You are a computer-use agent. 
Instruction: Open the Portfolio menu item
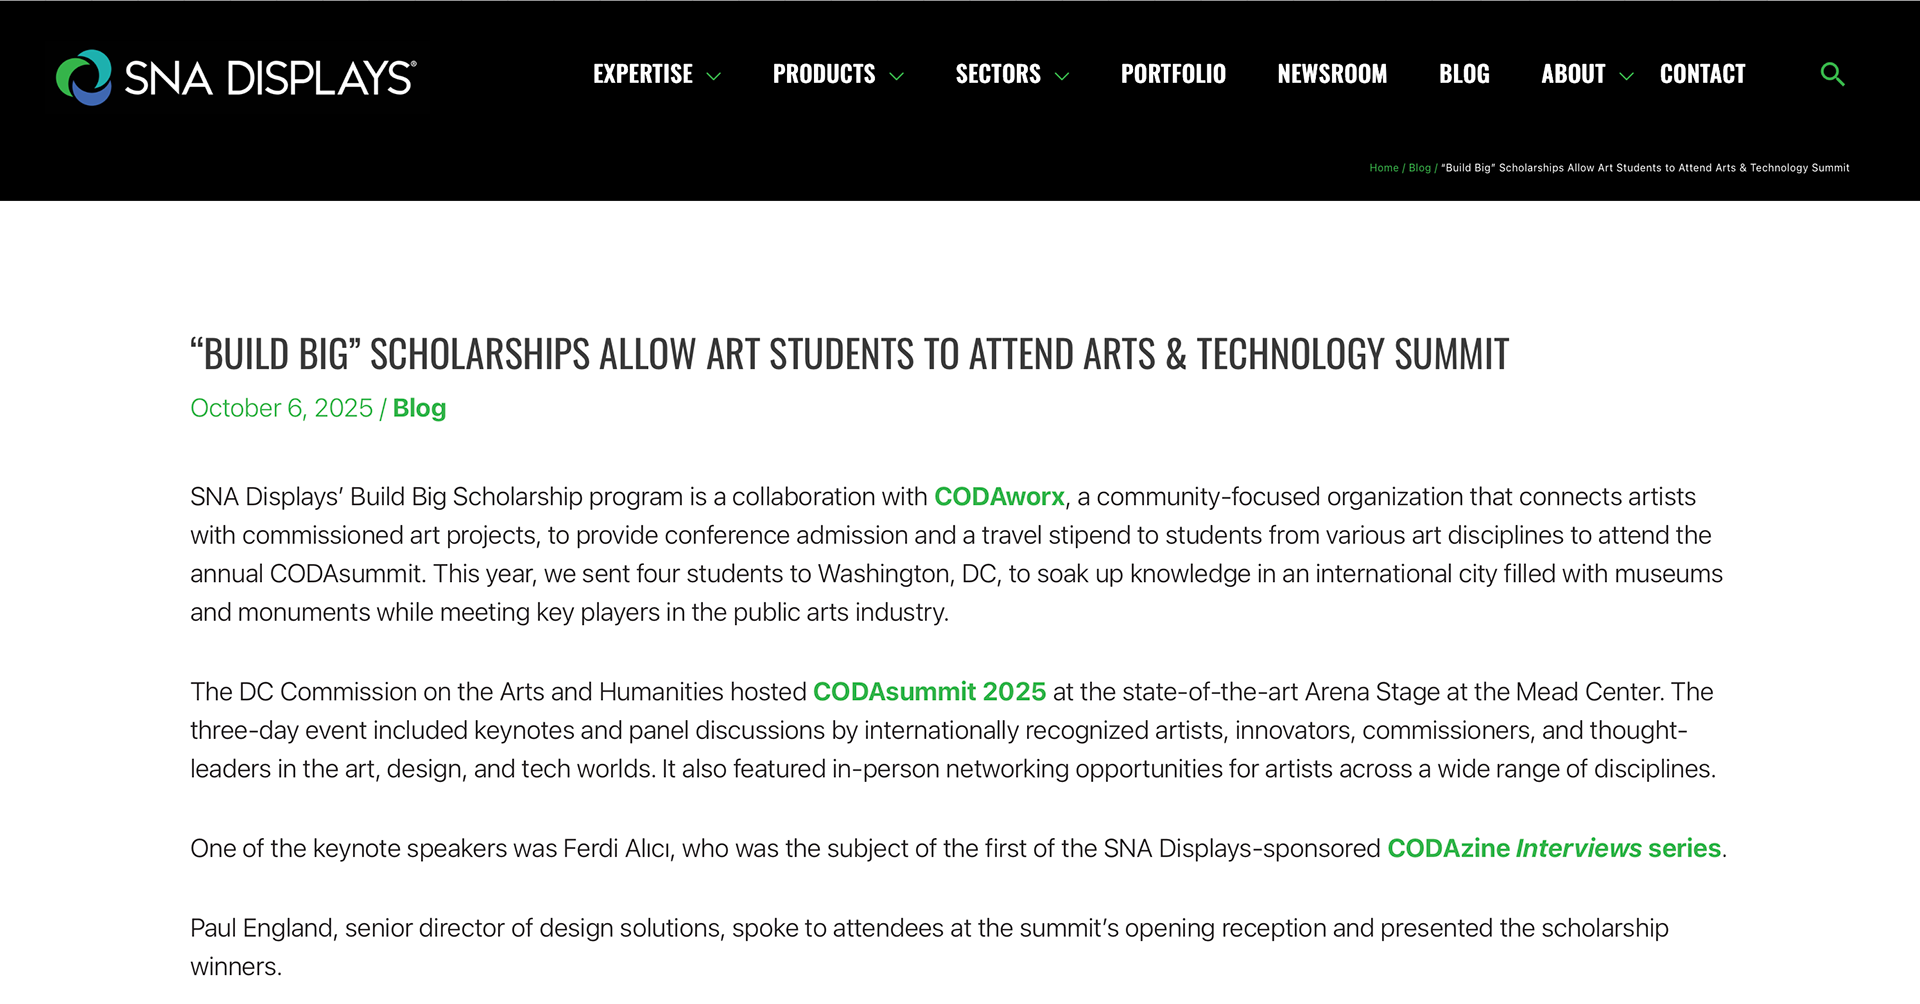[x=1173, y=74]
